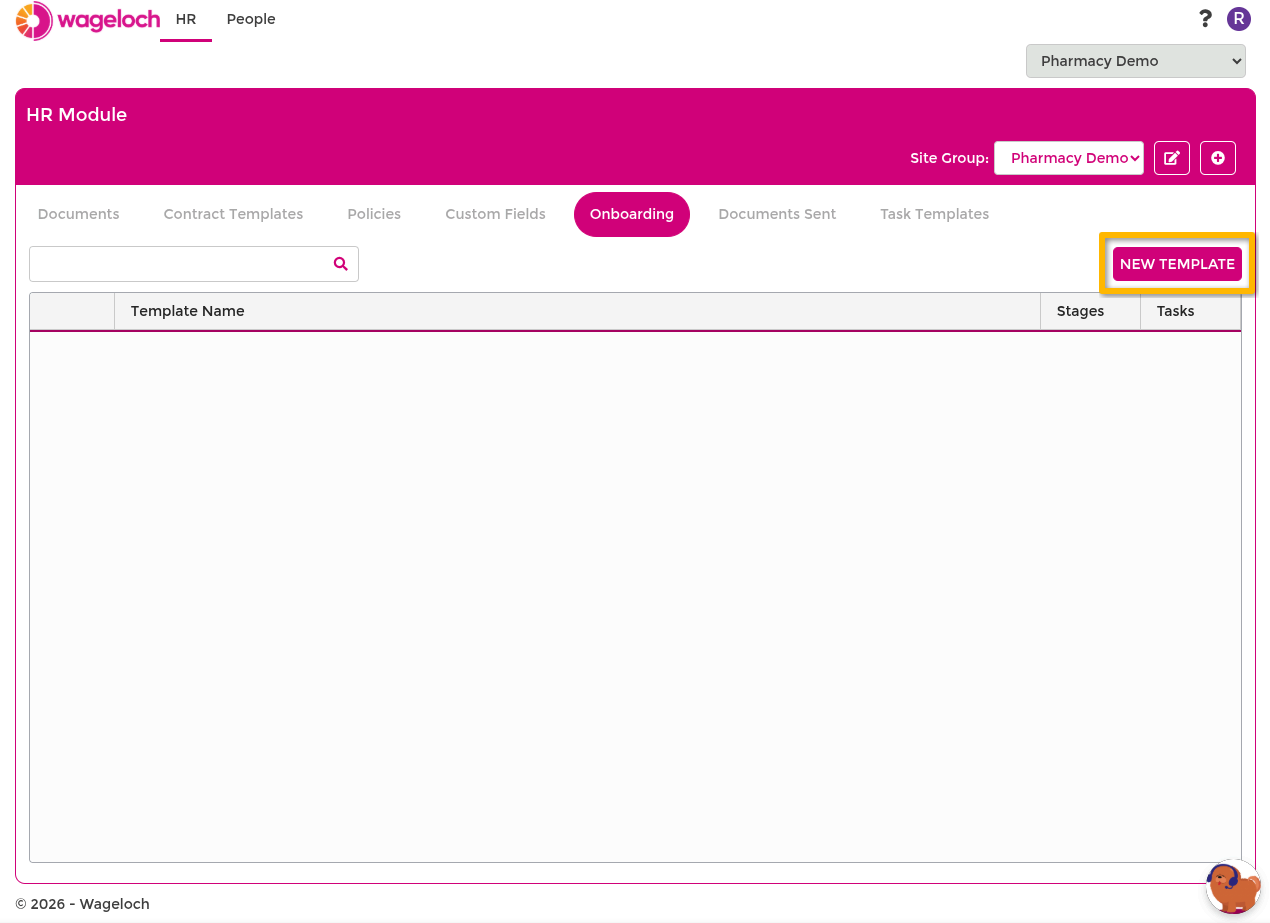Click the add site group plus icon
The width and height of the screenshot is (1270, 923).
[x=1218, y=158]
